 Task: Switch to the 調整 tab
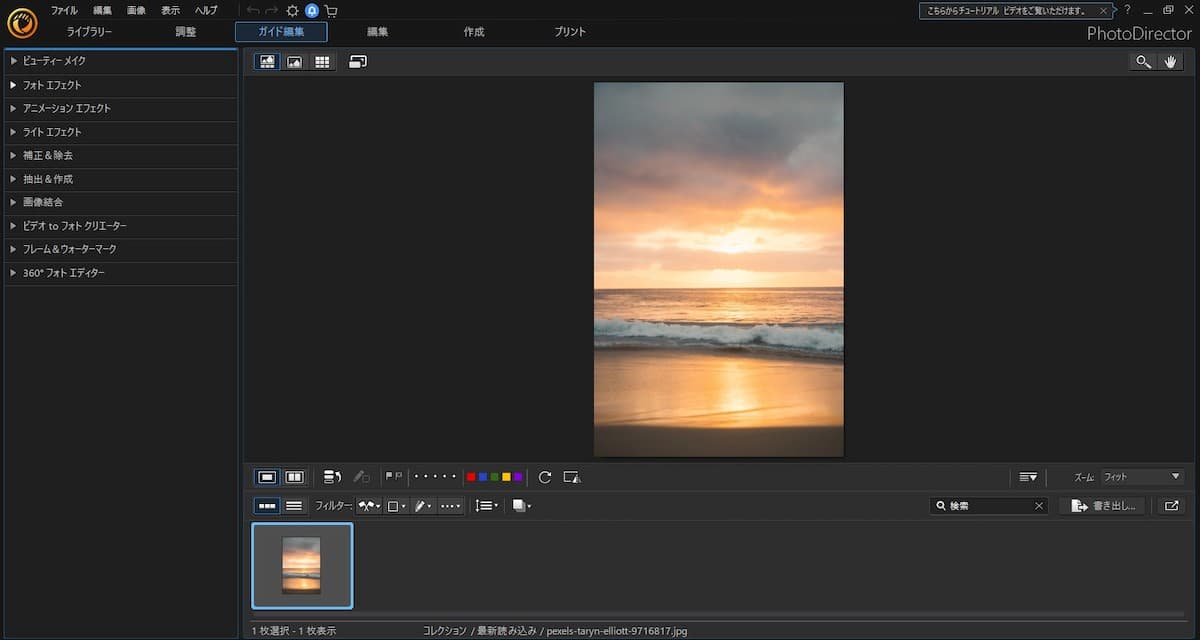coord(186,32)
